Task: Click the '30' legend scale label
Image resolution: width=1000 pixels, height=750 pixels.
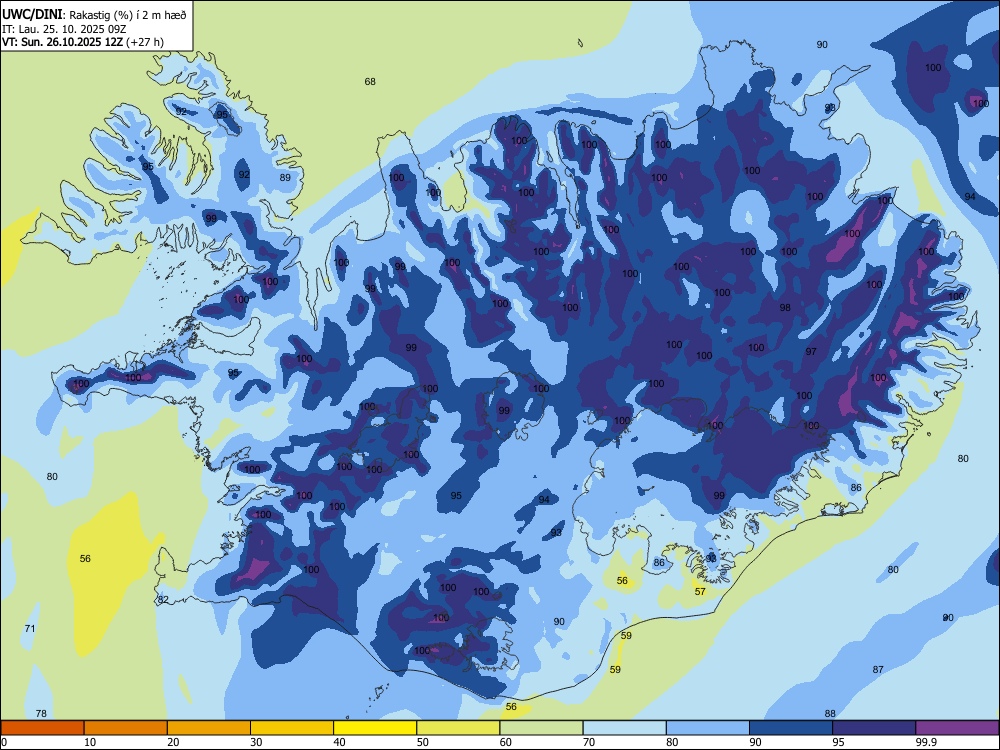Action: click(x=256, y=742)
